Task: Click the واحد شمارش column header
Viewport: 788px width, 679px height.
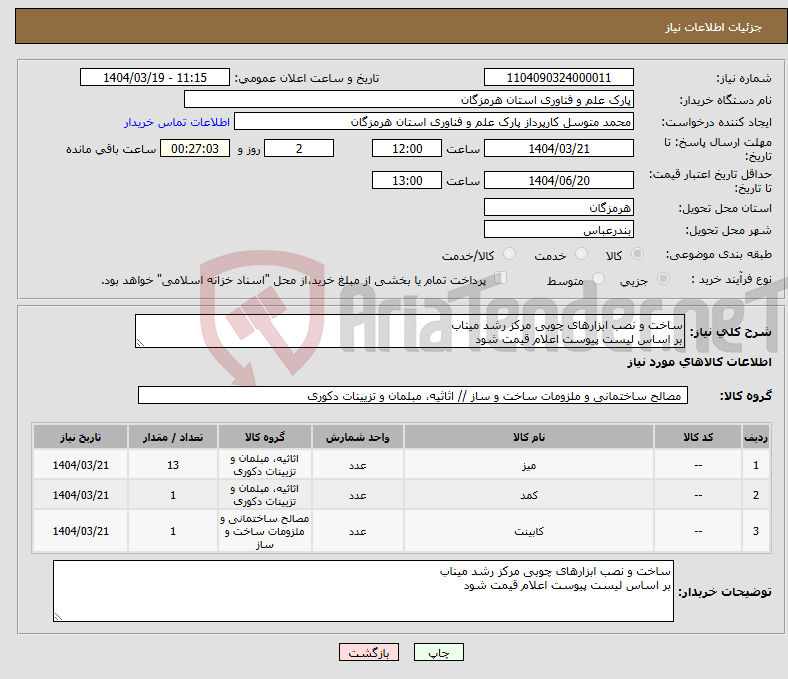Action: [x=357, y=437]
